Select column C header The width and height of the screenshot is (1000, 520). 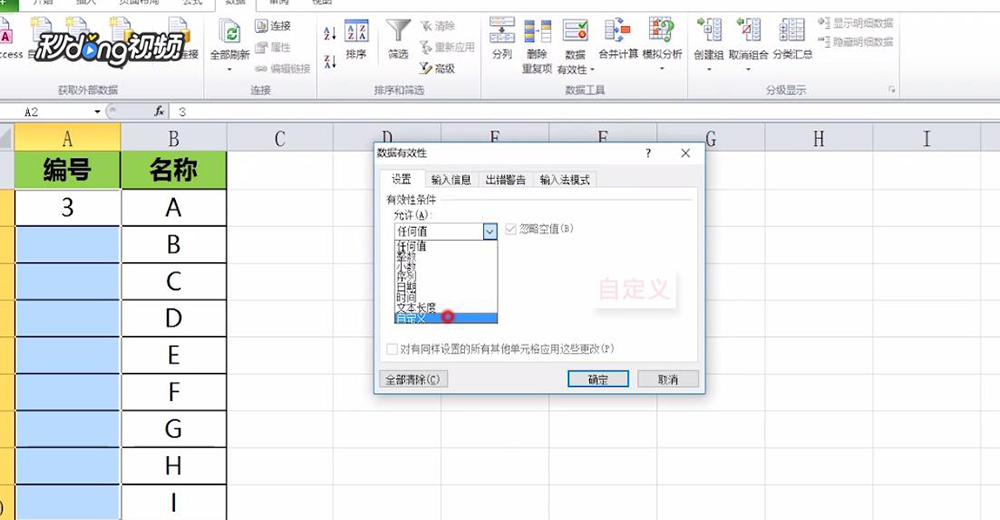pyautogui.click(x=280, y=138)
